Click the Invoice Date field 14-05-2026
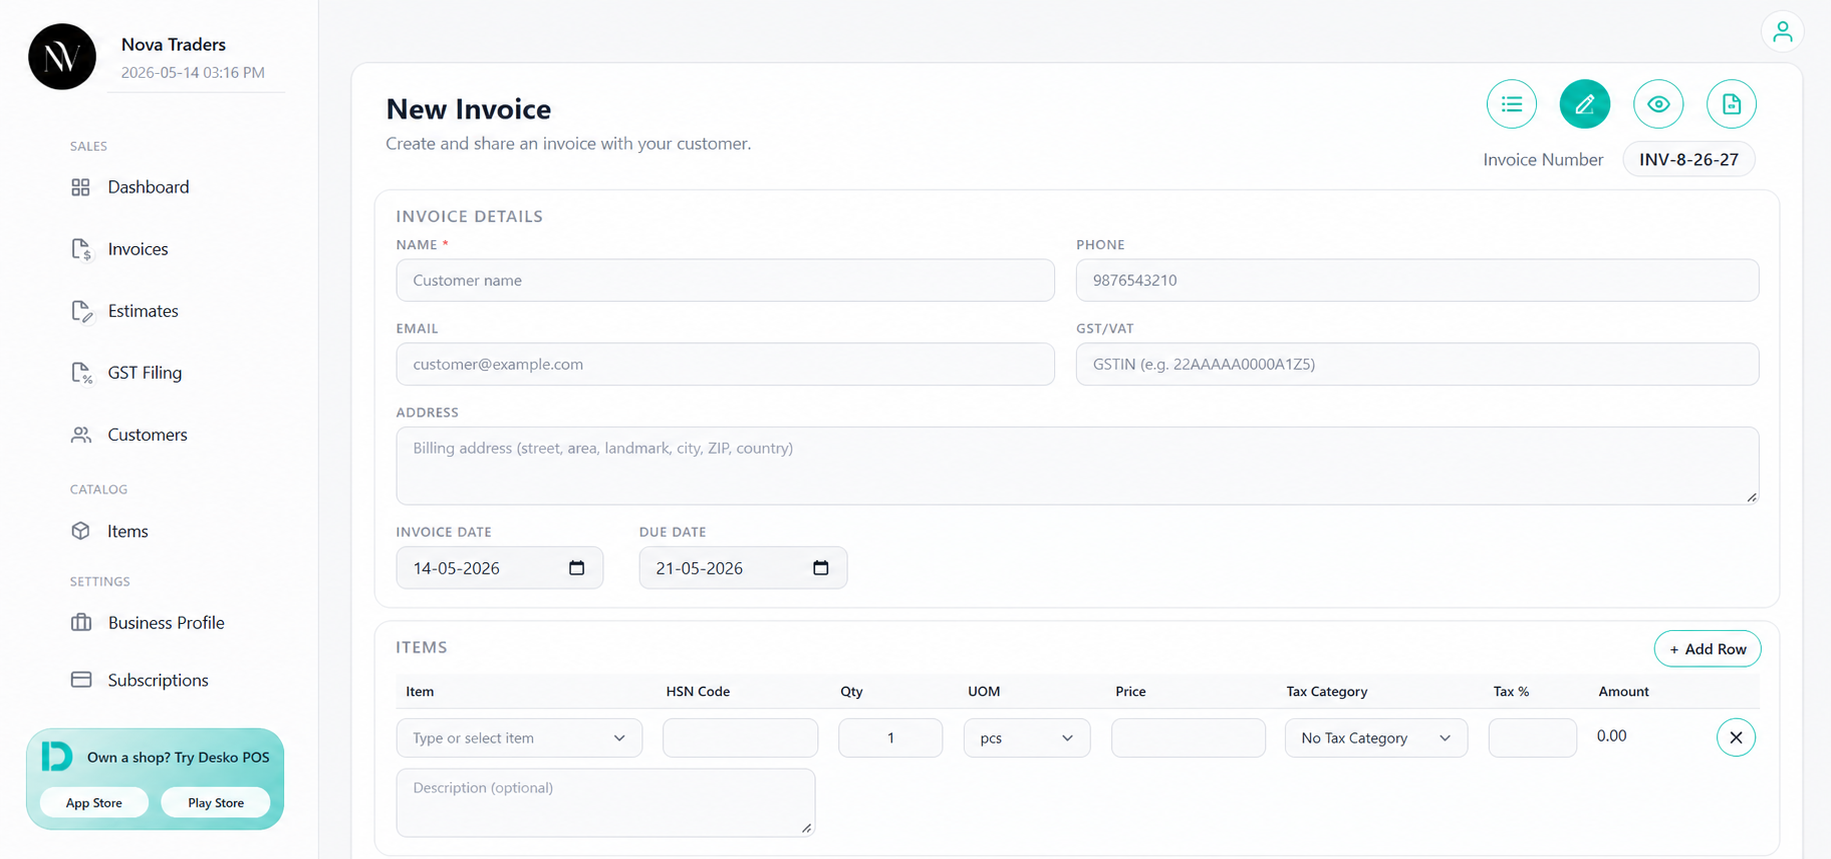1831x859 pixels. pyautogui.click(x=499, y=568)
